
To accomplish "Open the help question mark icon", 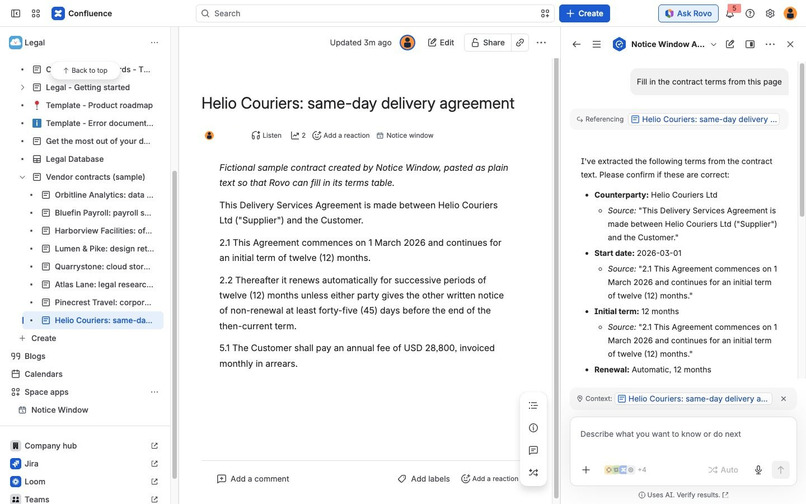I will pos(750,13).
